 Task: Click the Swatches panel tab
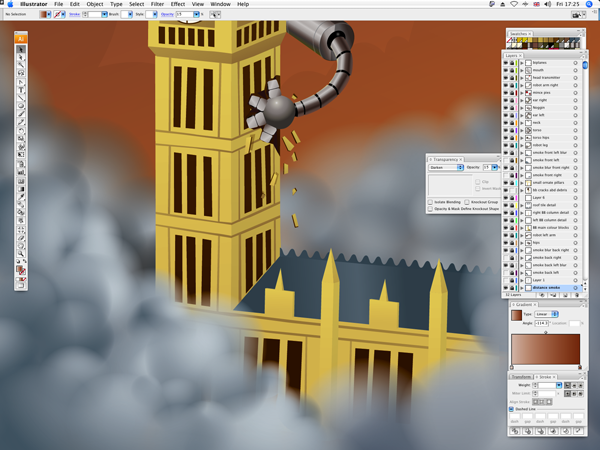(518, 34)
